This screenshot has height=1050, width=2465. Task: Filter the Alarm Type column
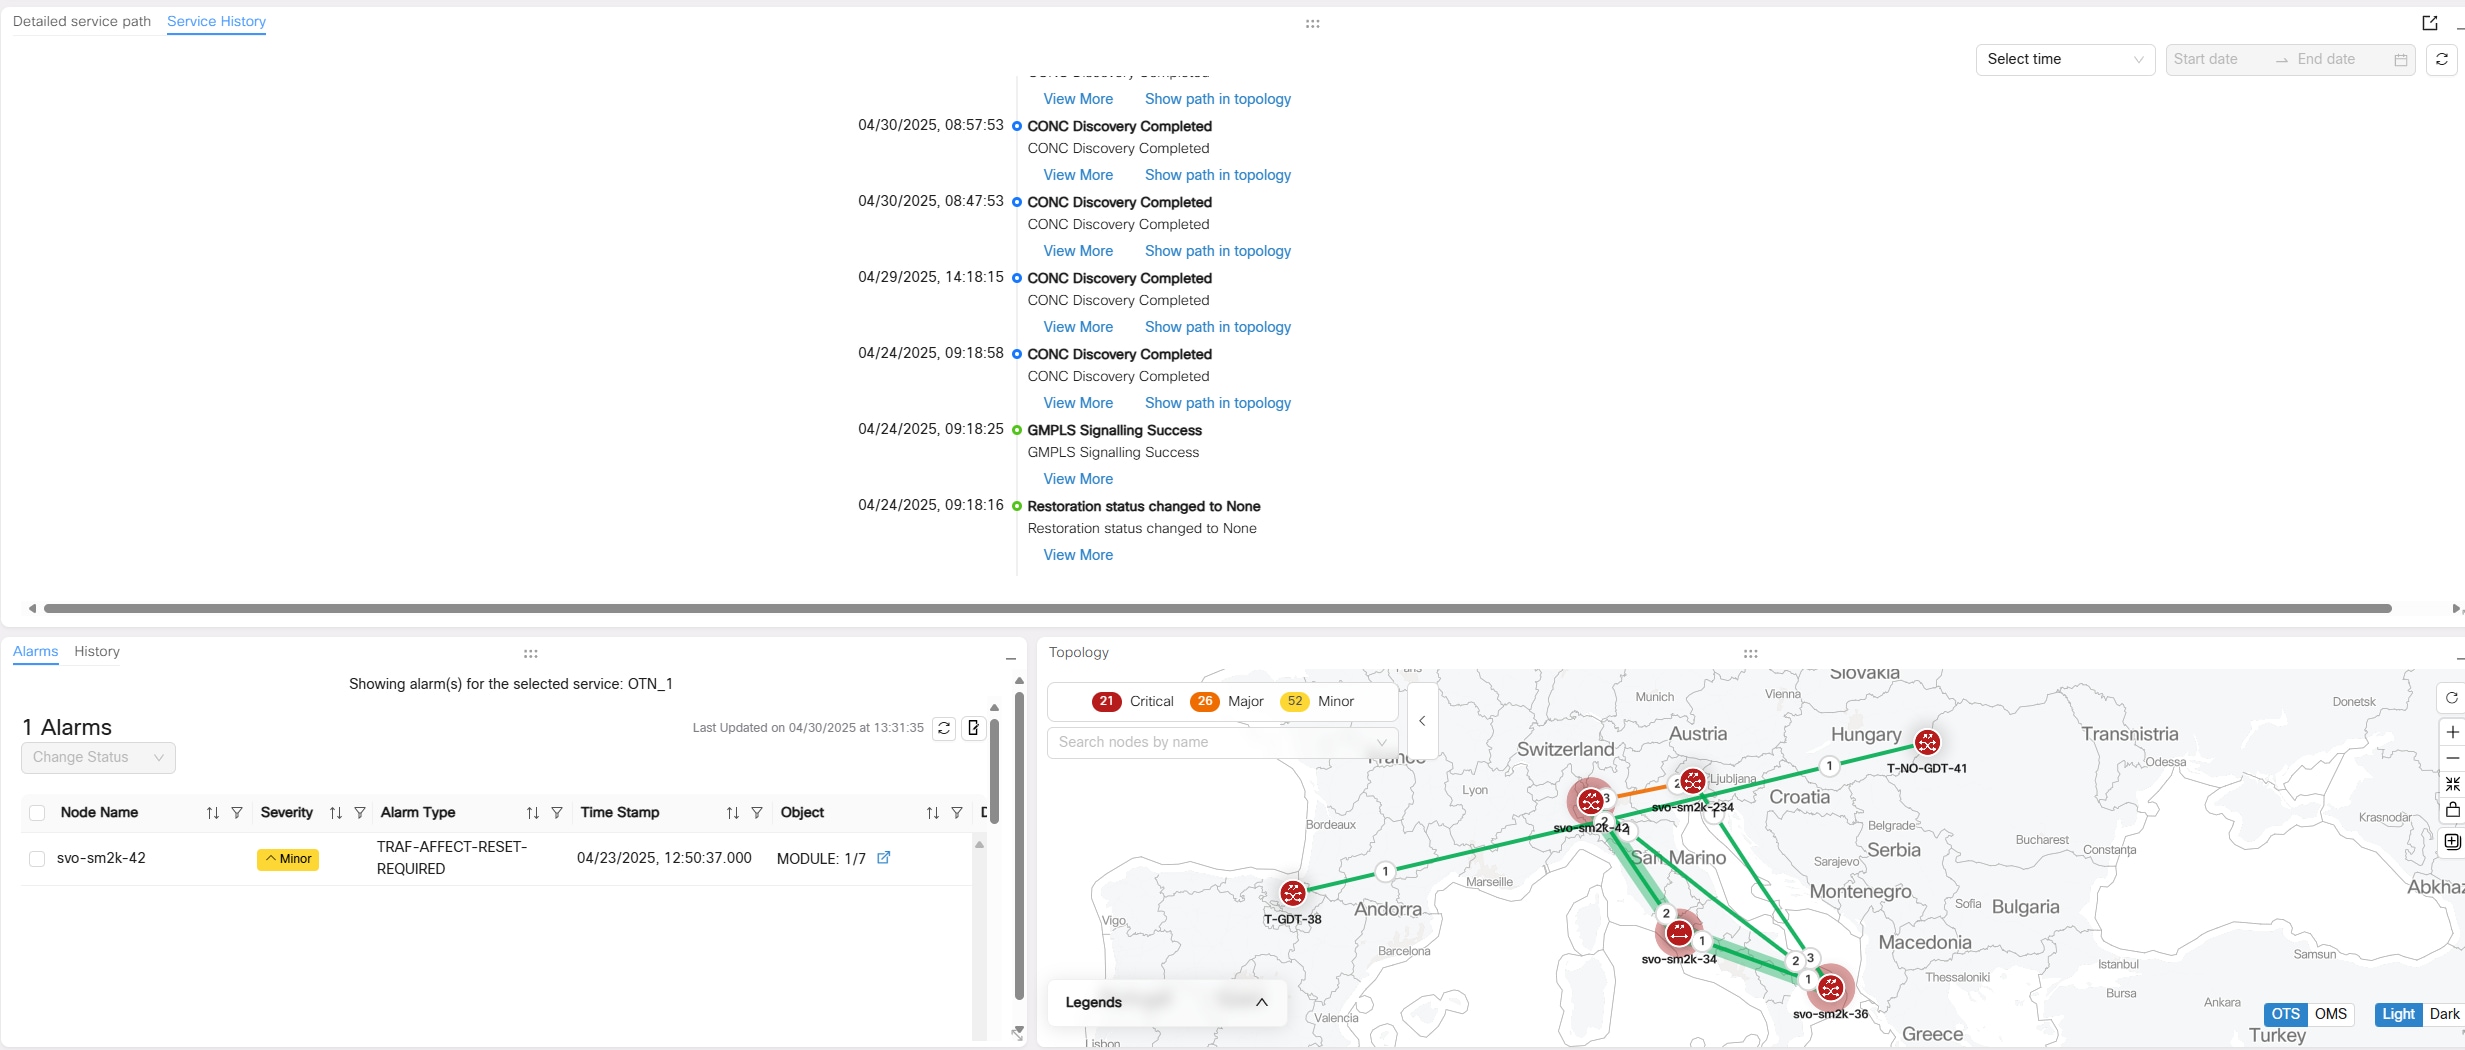click(557, 813)
